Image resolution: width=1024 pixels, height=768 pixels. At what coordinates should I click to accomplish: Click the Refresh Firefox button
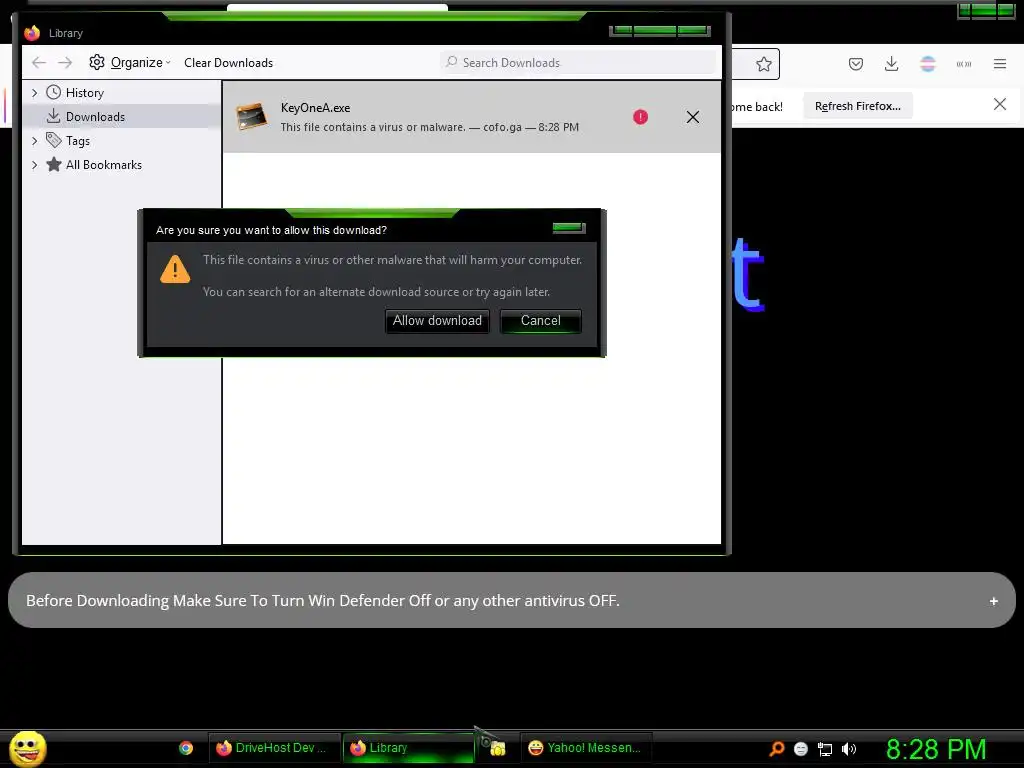pyautogui.click(x=857, y=106)
